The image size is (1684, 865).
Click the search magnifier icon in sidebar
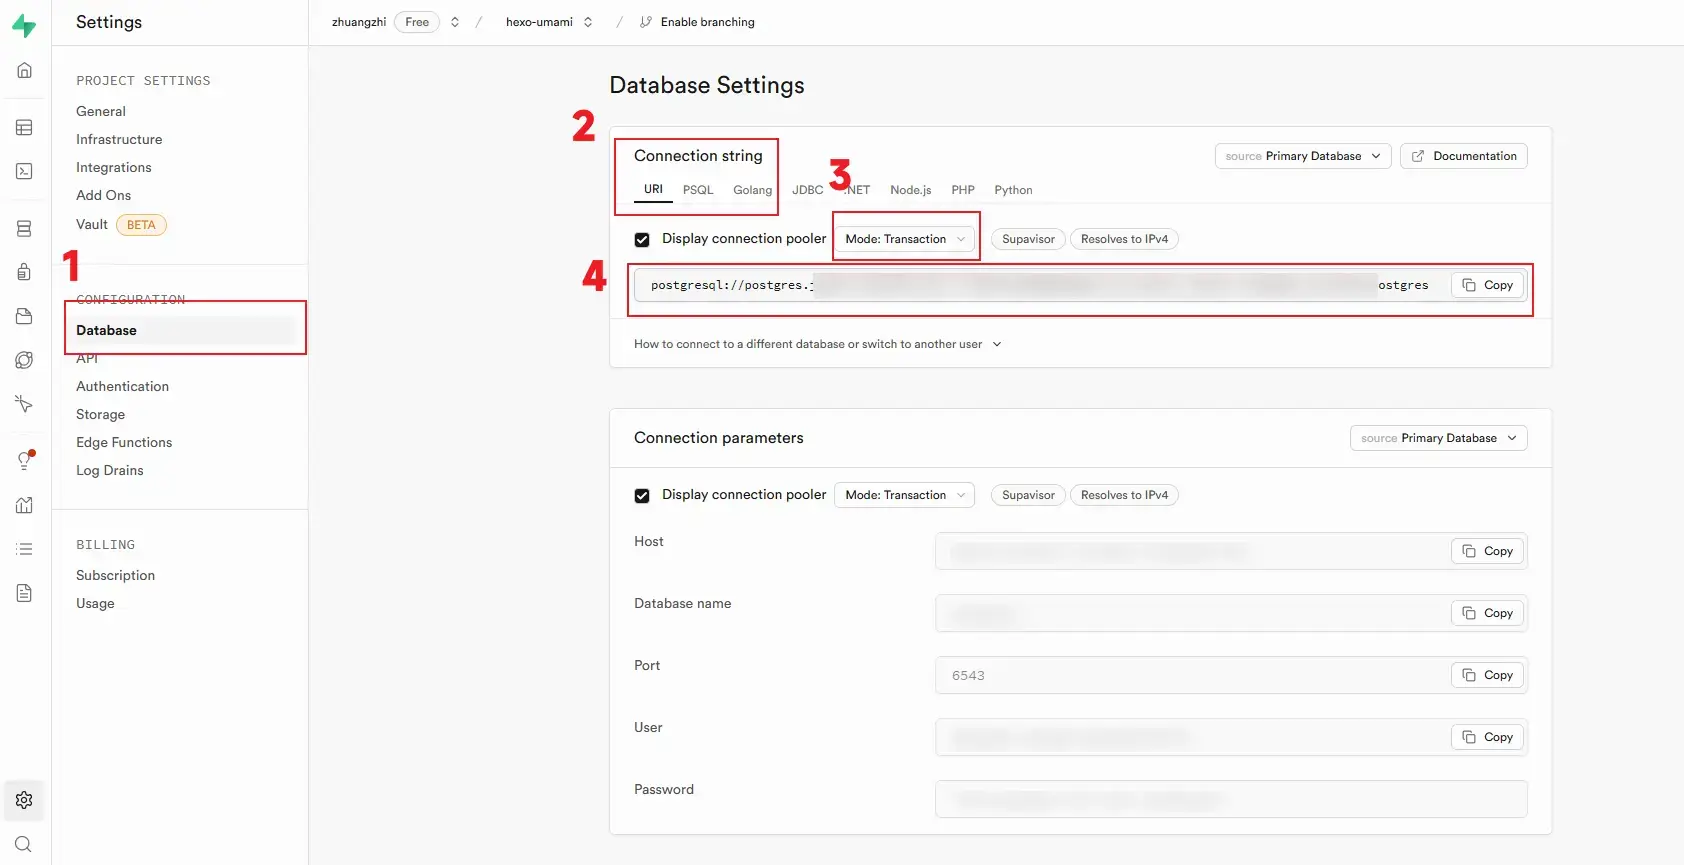point(24,844)
